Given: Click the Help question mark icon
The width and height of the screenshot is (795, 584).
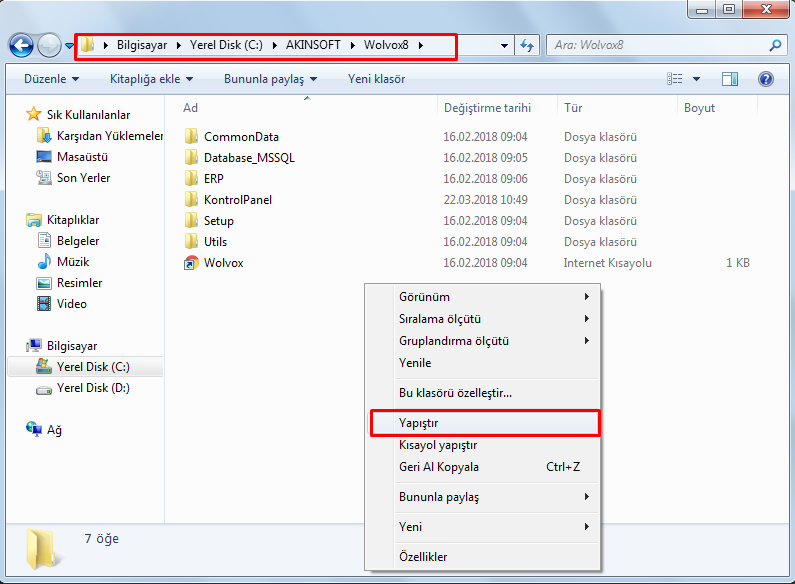Looking at the screenshot, I should [x=766, y=79].
